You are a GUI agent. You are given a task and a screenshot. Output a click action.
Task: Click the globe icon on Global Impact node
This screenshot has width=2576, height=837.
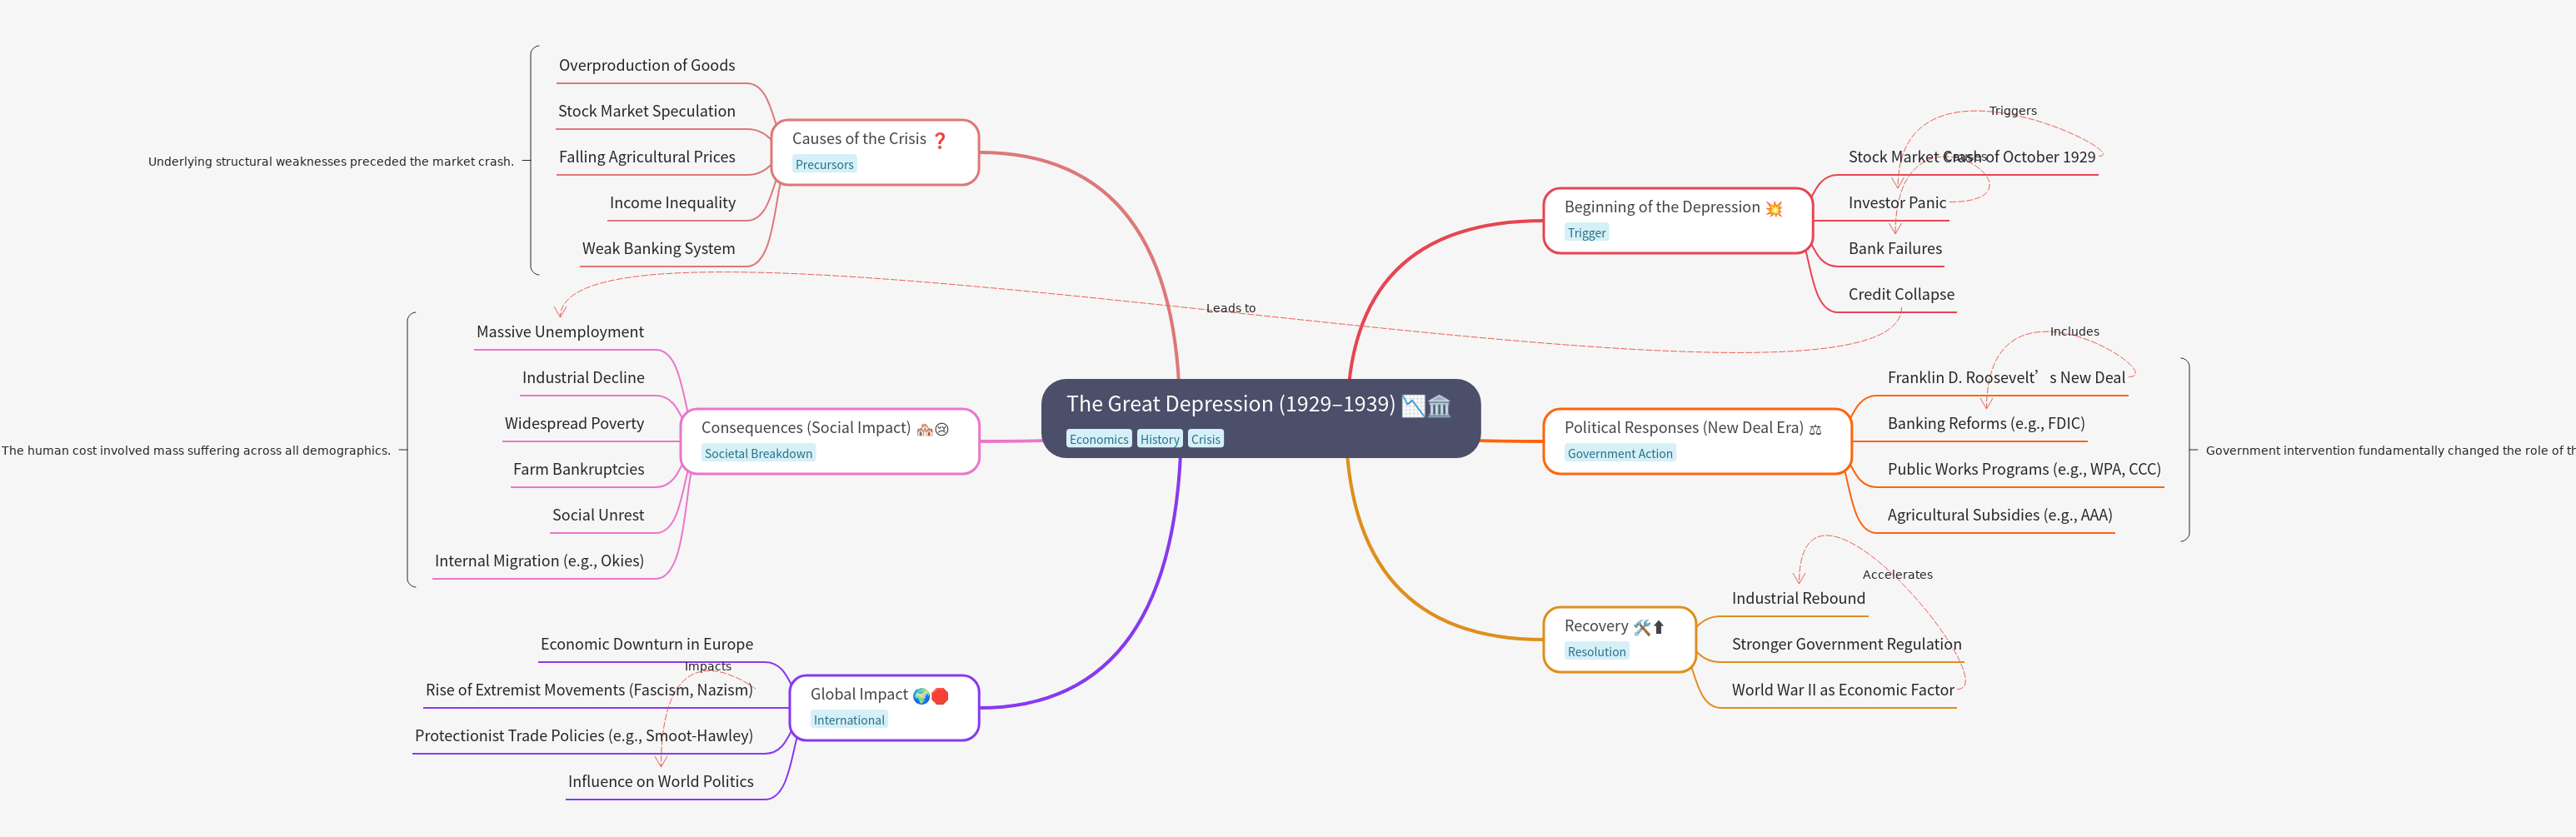(x=921, y=695)
